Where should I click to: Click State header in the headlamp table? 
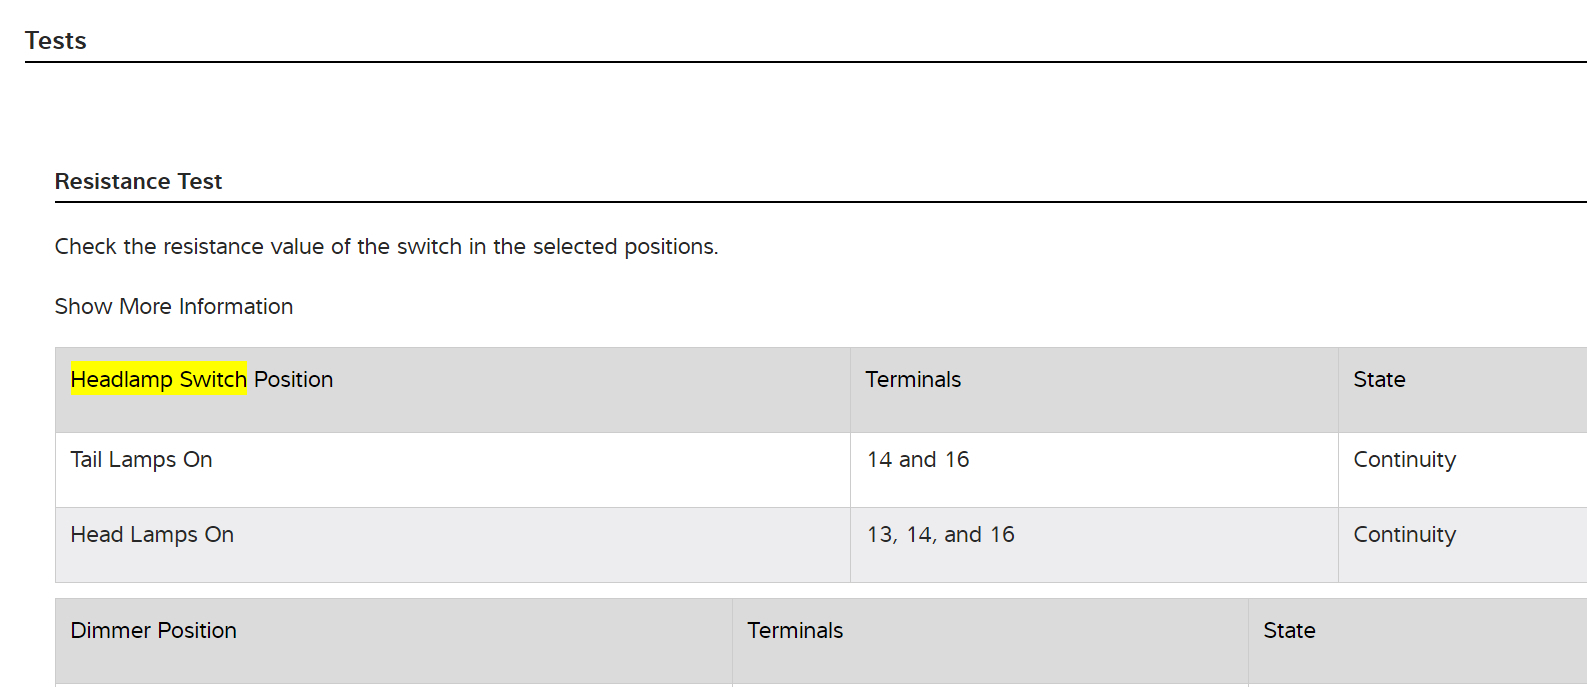[1379, 380]
